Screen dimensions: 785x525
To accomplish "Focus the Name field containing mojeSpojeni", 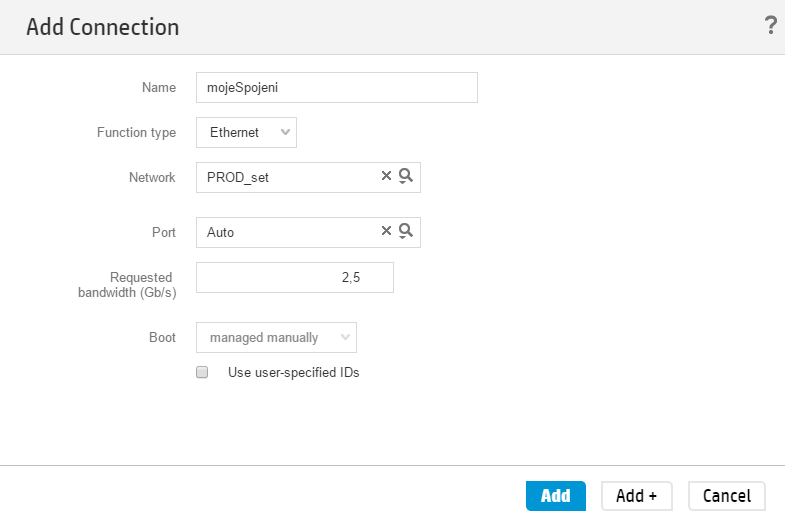I will pos(337,88).
